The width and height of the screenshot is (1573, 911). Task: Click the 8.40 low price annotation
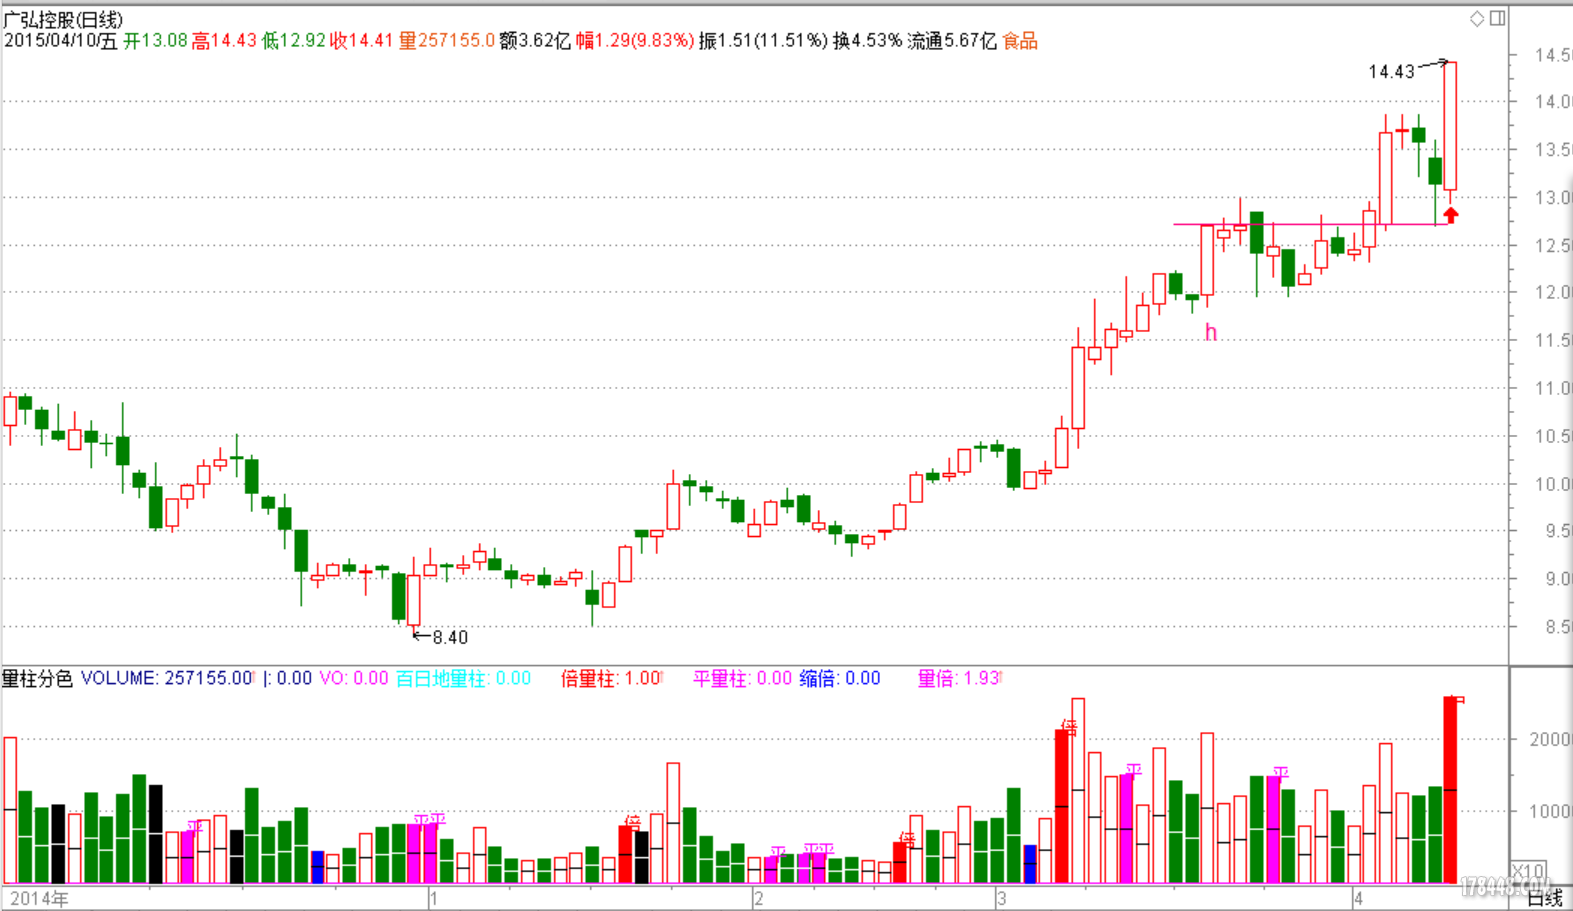[x=450, y=638]
